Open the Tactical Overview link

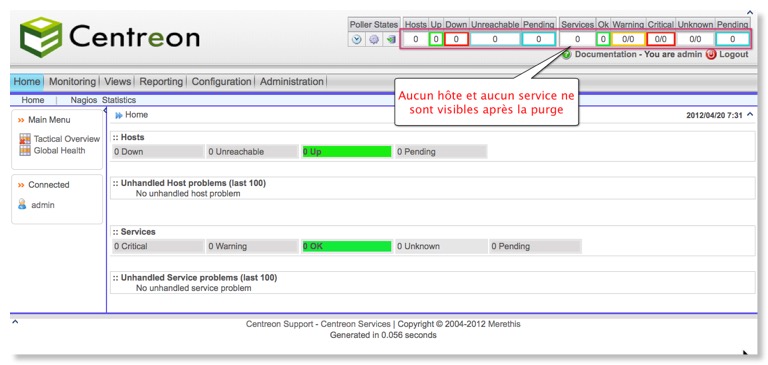click(x=67, y=139)
